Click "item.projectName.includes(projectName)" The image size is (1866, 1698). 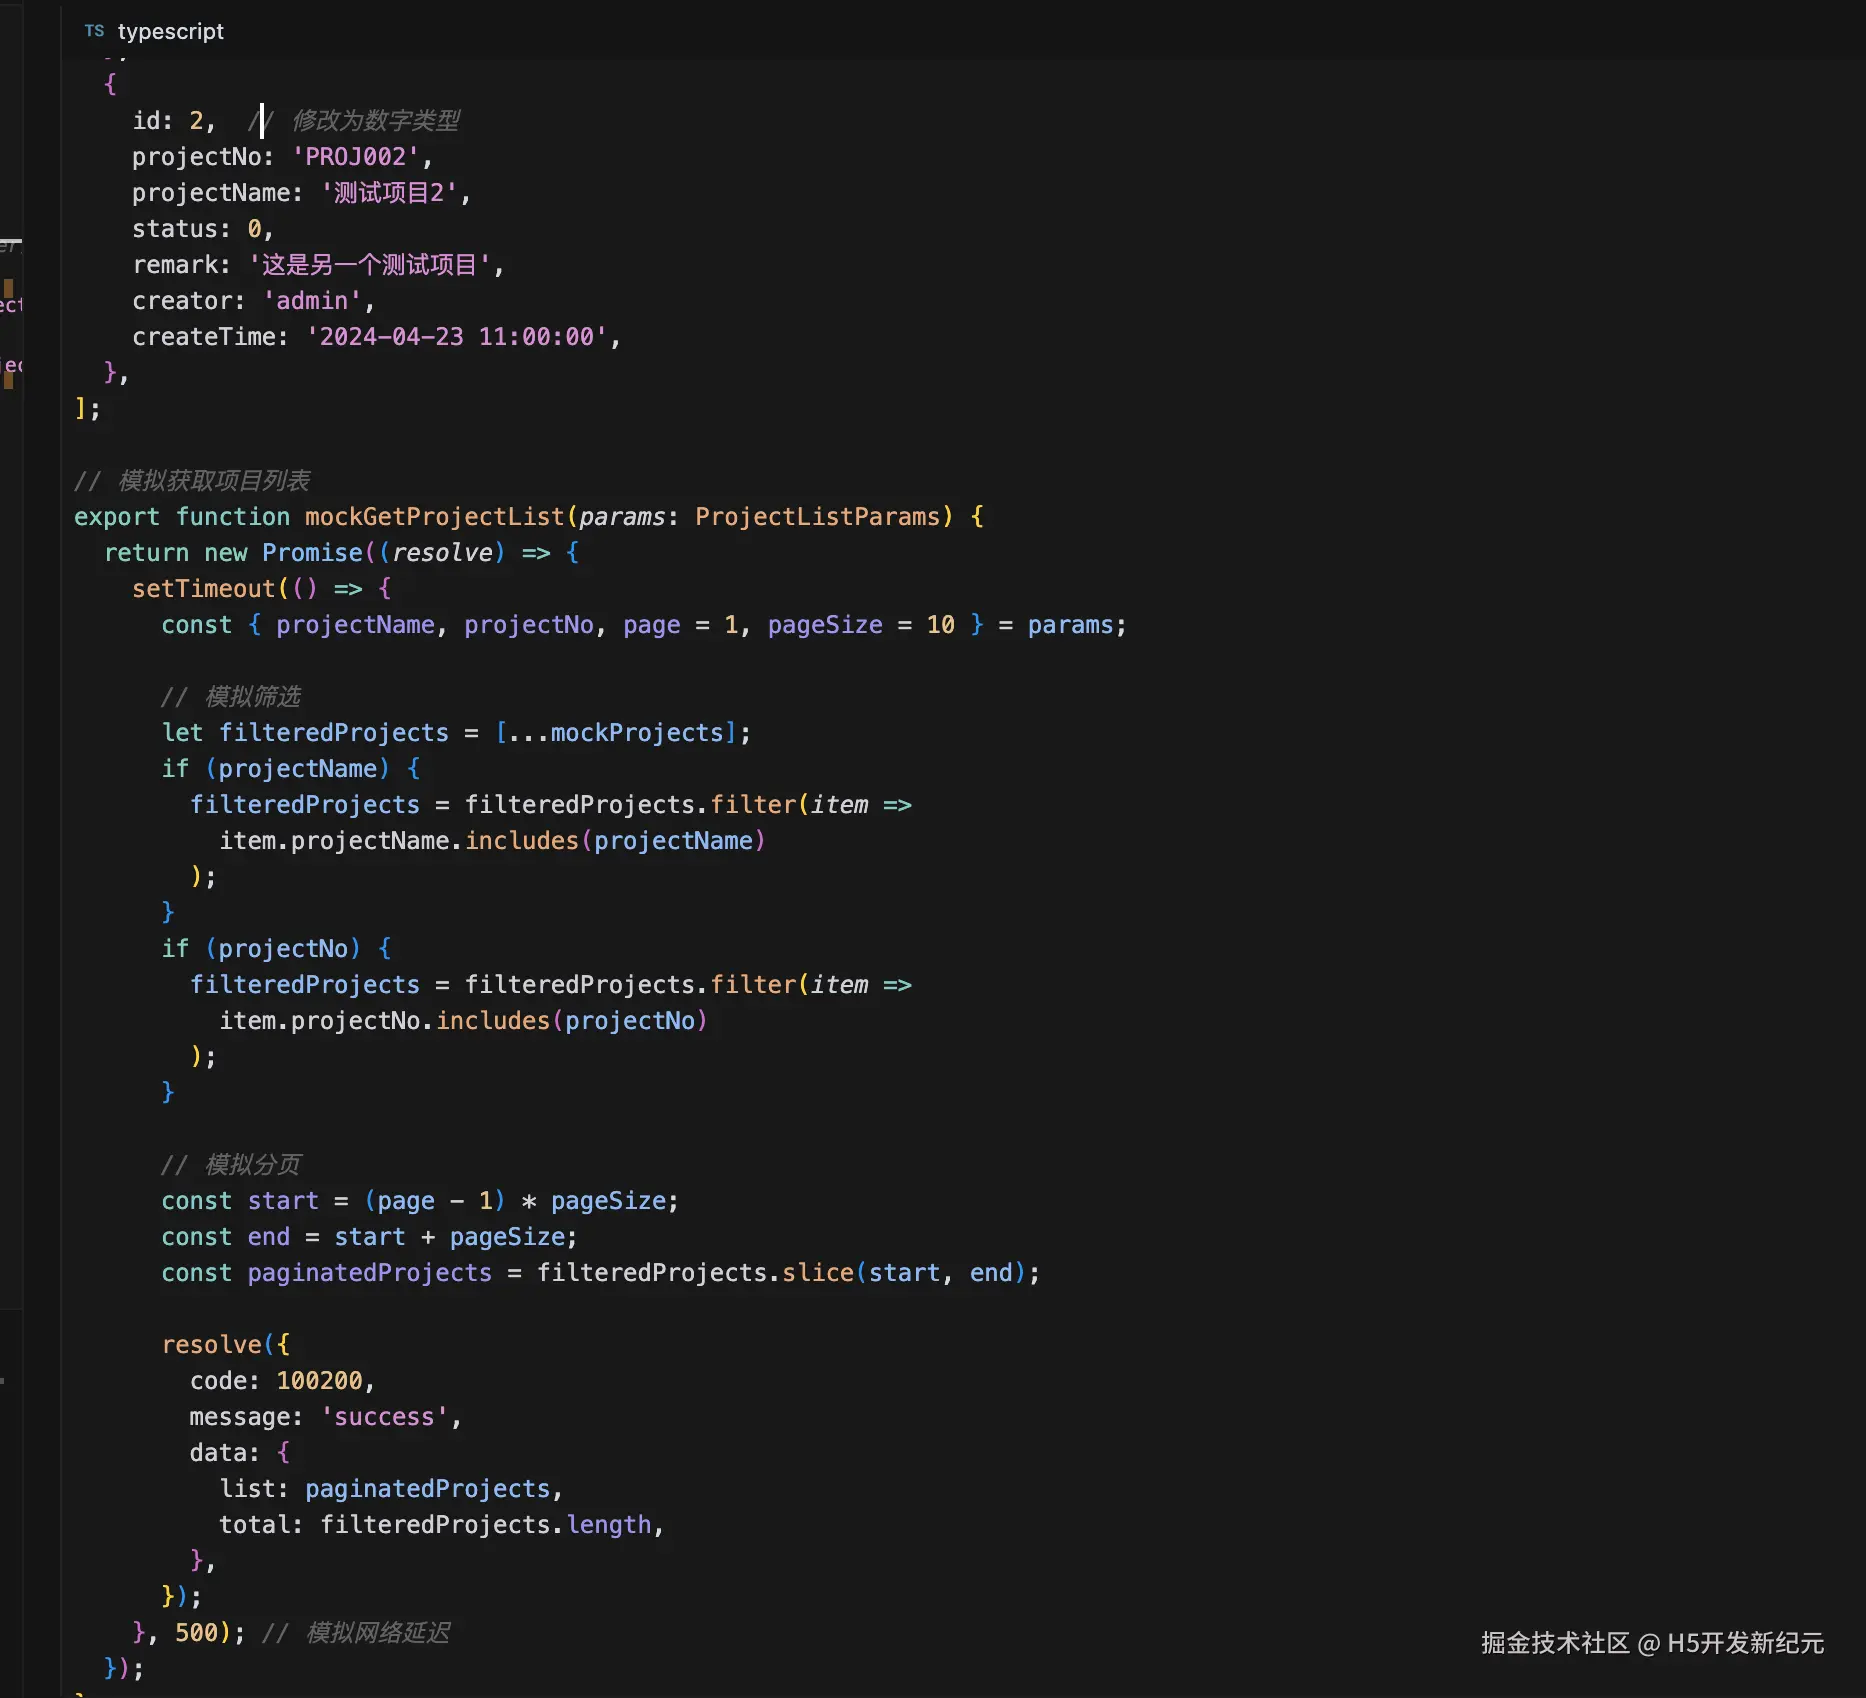(x=492, y=841)
